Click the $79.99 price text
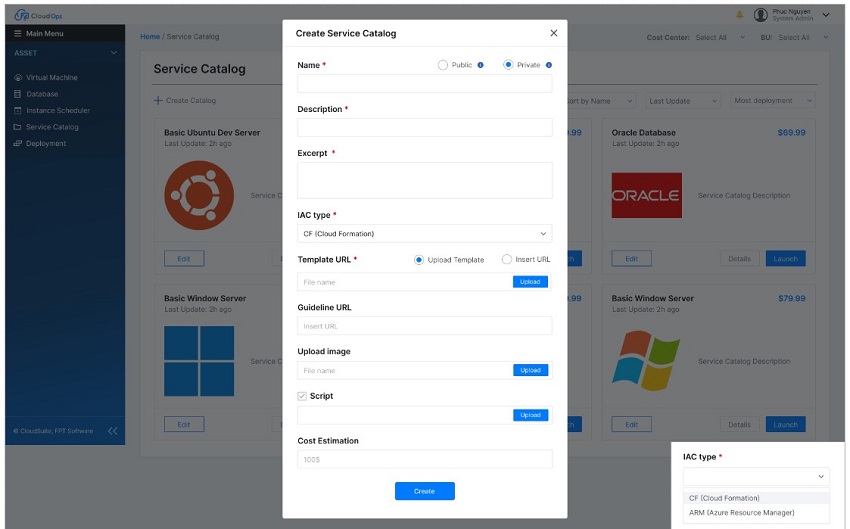The image size is (850, 529). [x=791, y=298]
